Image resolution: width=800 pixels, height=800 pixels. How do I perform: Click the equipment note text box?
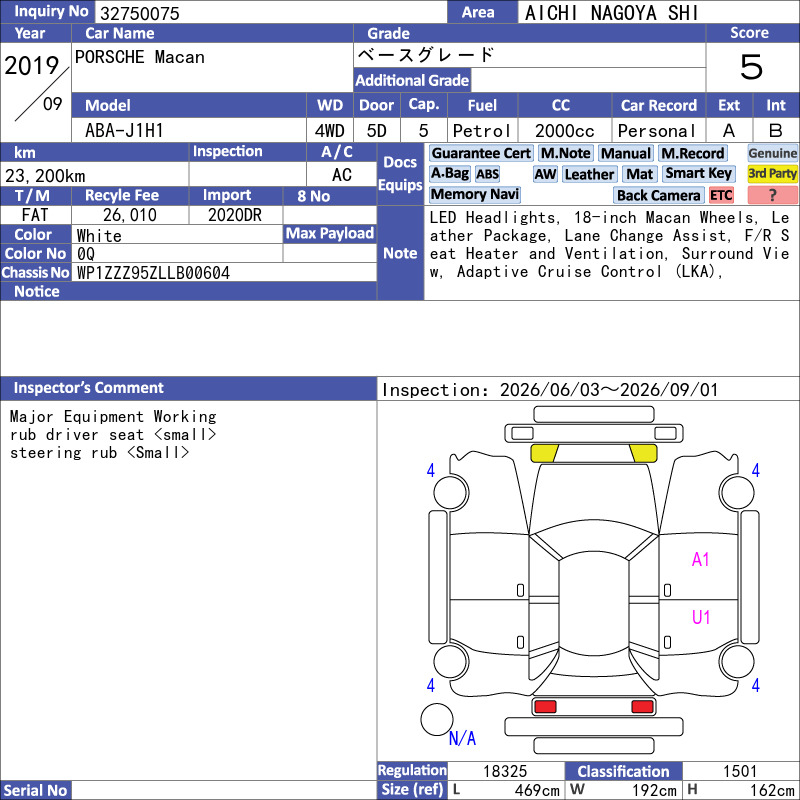611,253
